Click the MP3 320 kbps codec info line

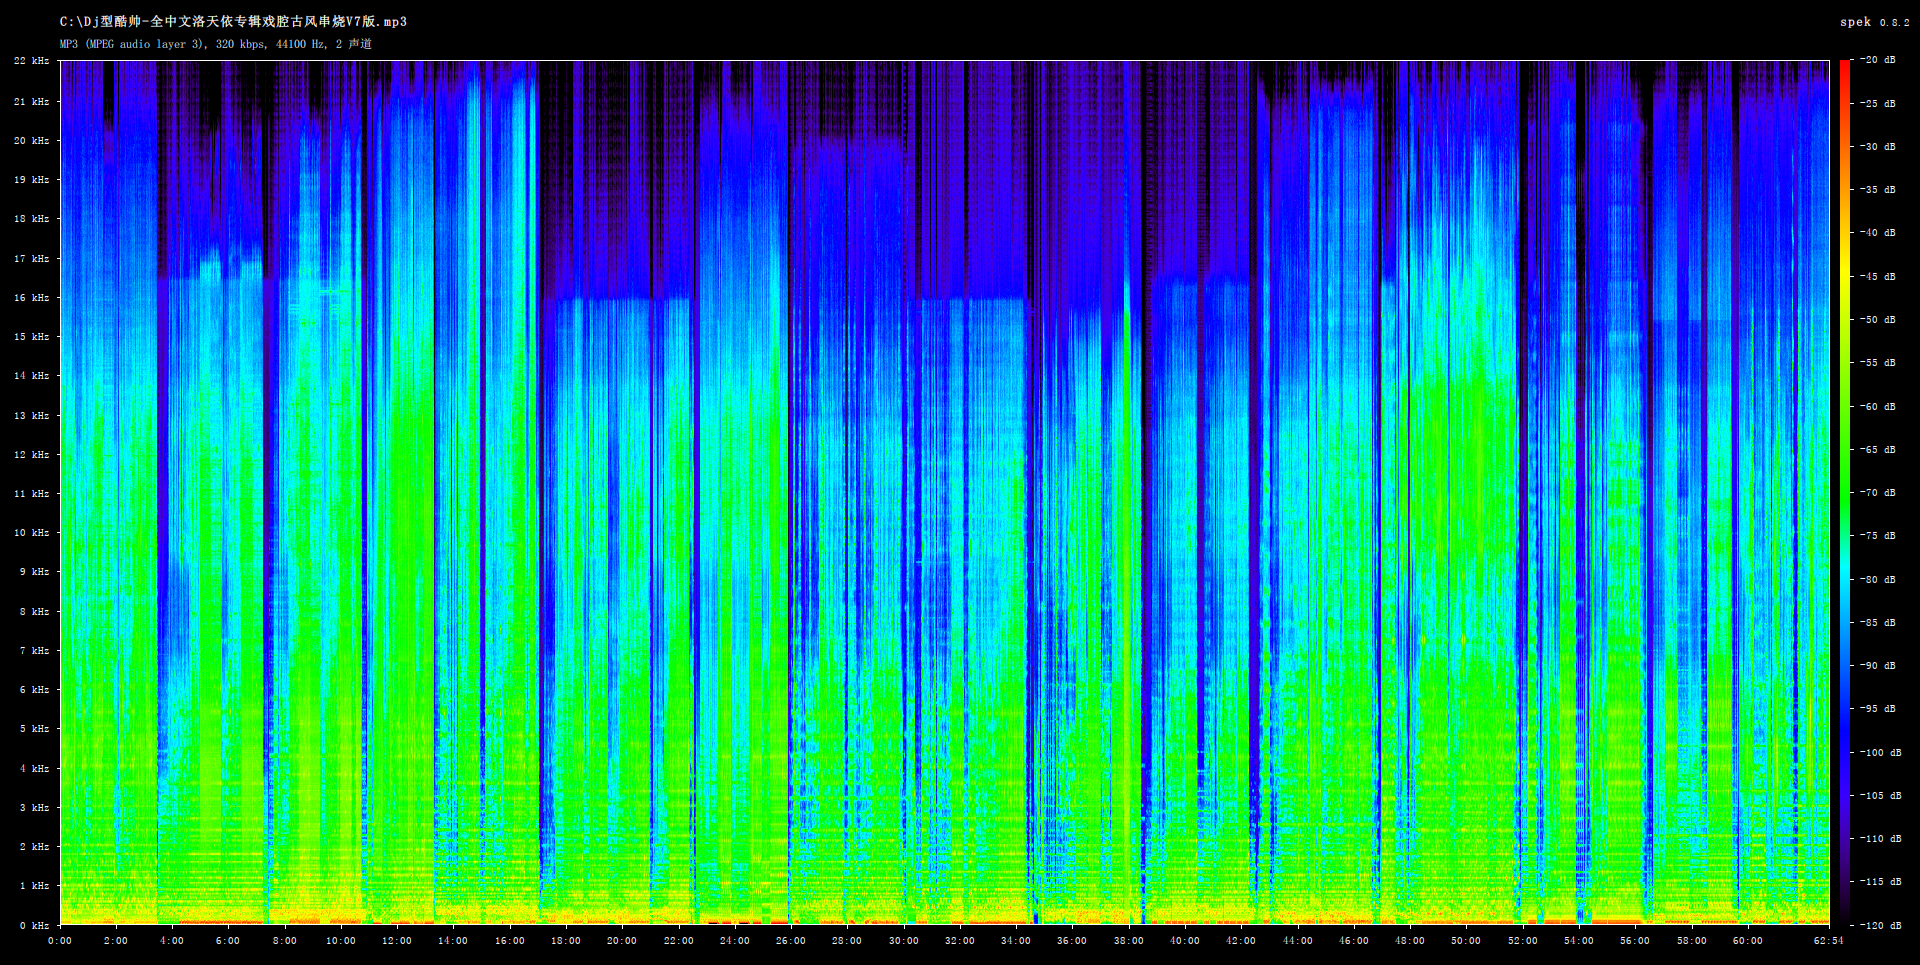pyautogui.click(x=215, y=44)
